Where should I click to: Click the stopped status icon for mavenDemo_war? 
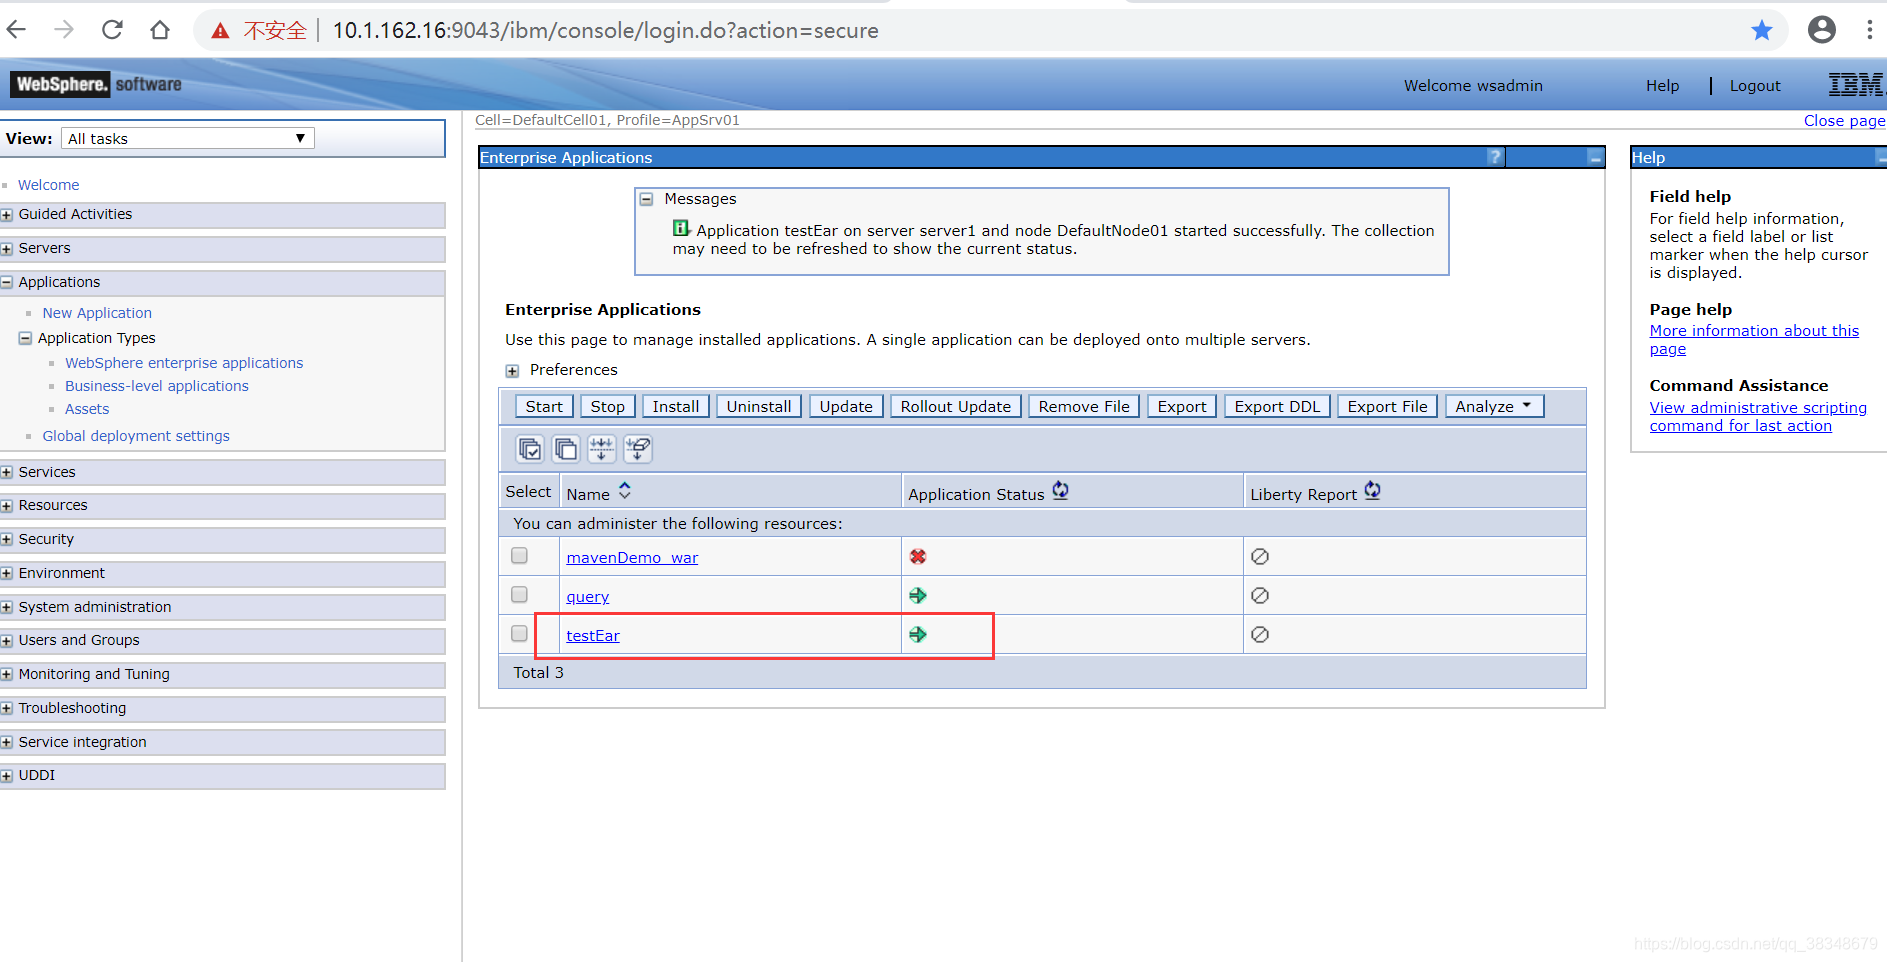tap(918, 556)
